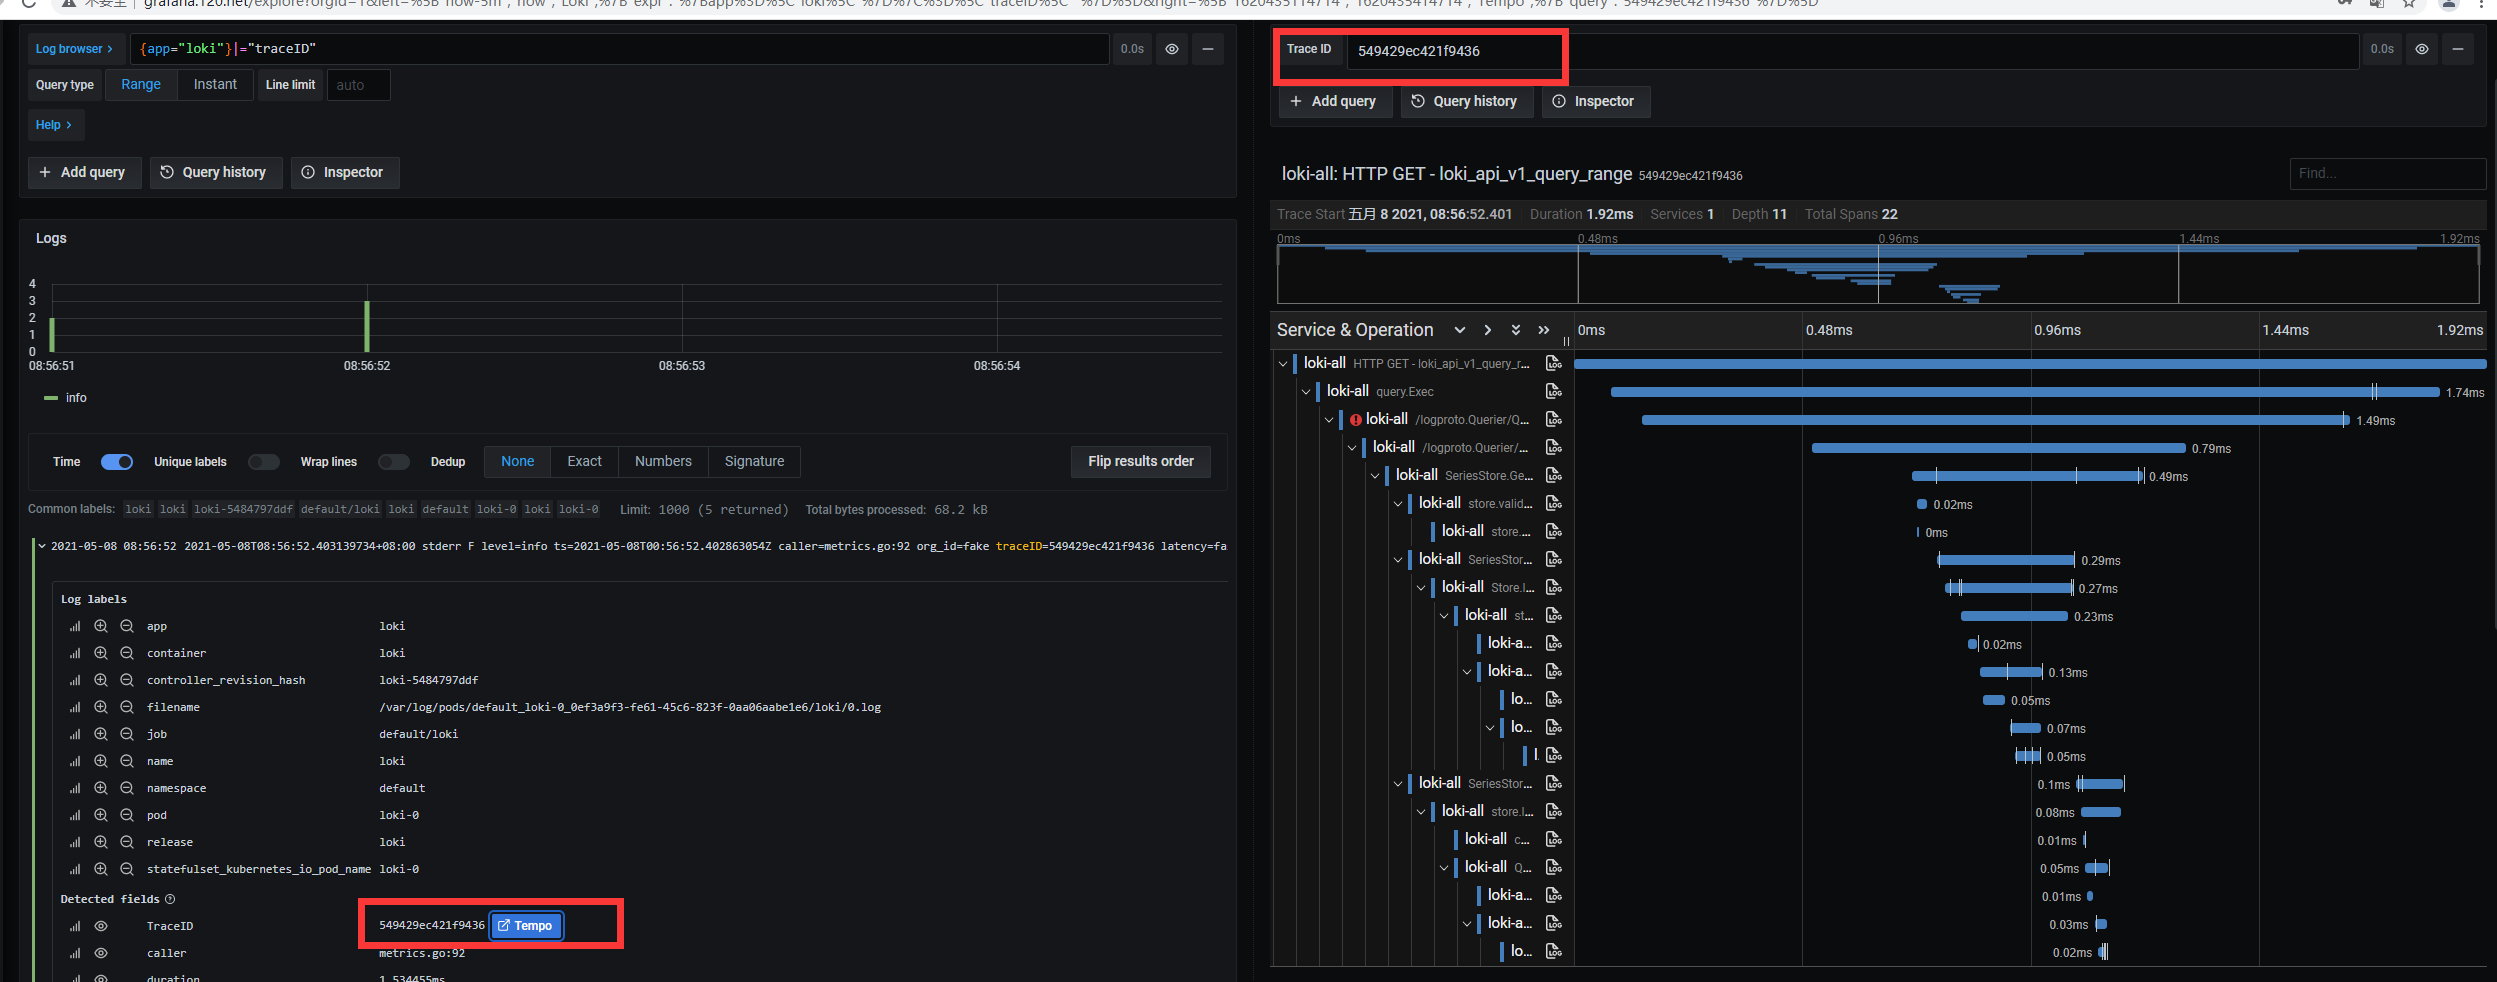
Task: Click the bar chart stats icon beside the app label
Action: click(x=75, y=626)
